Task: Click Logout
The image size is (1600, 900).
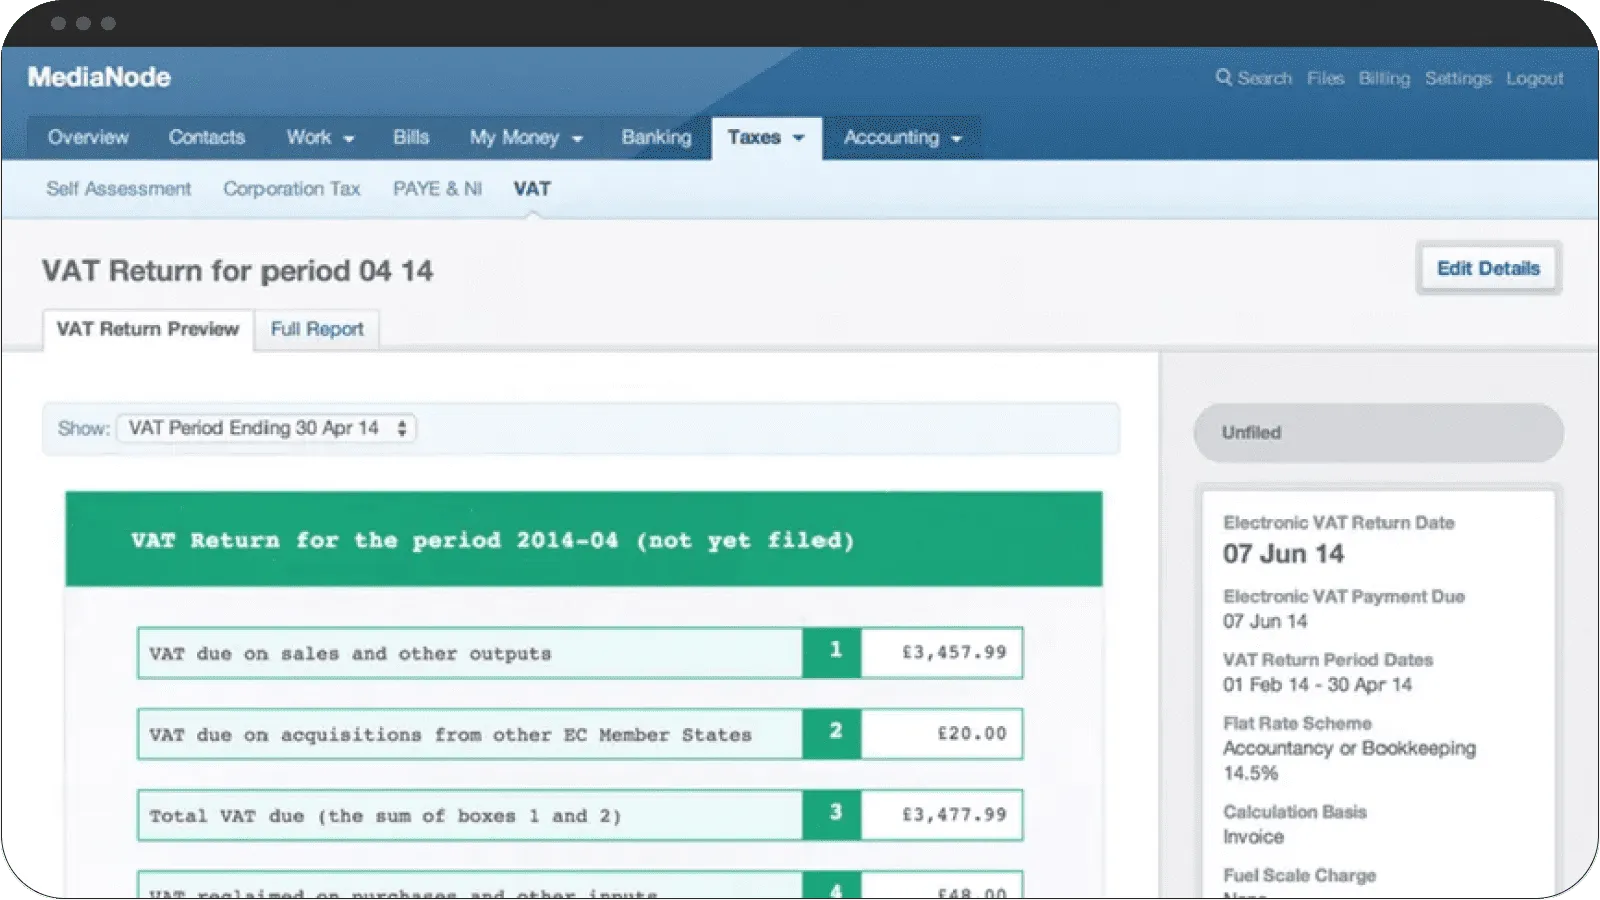Action: tap(1535, 78)
